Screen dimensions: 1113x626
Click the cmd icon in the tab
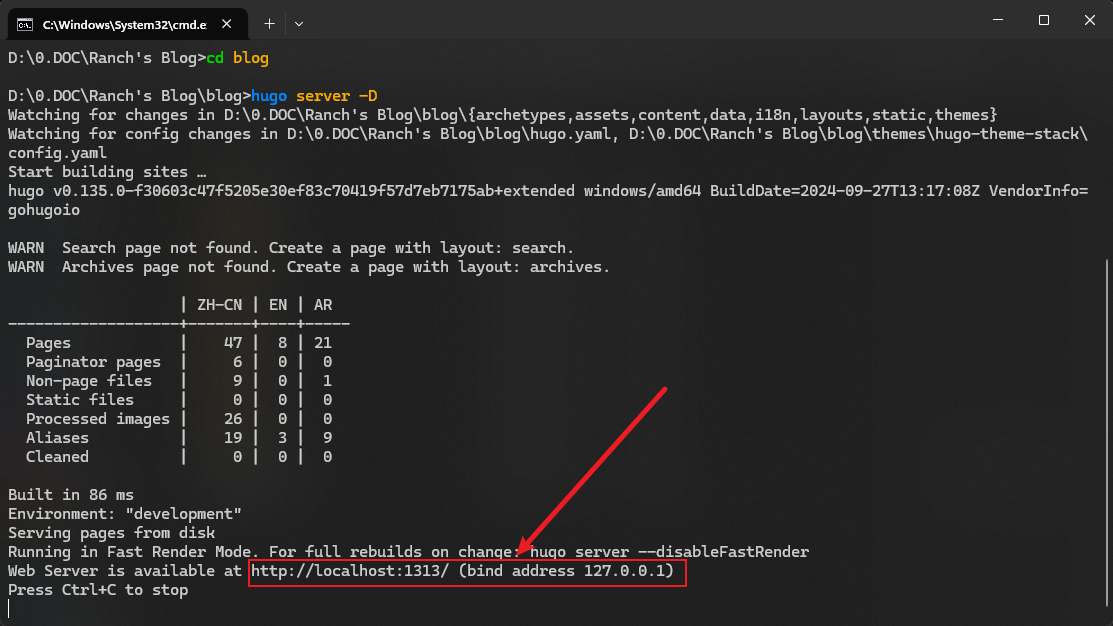point(24,22)
